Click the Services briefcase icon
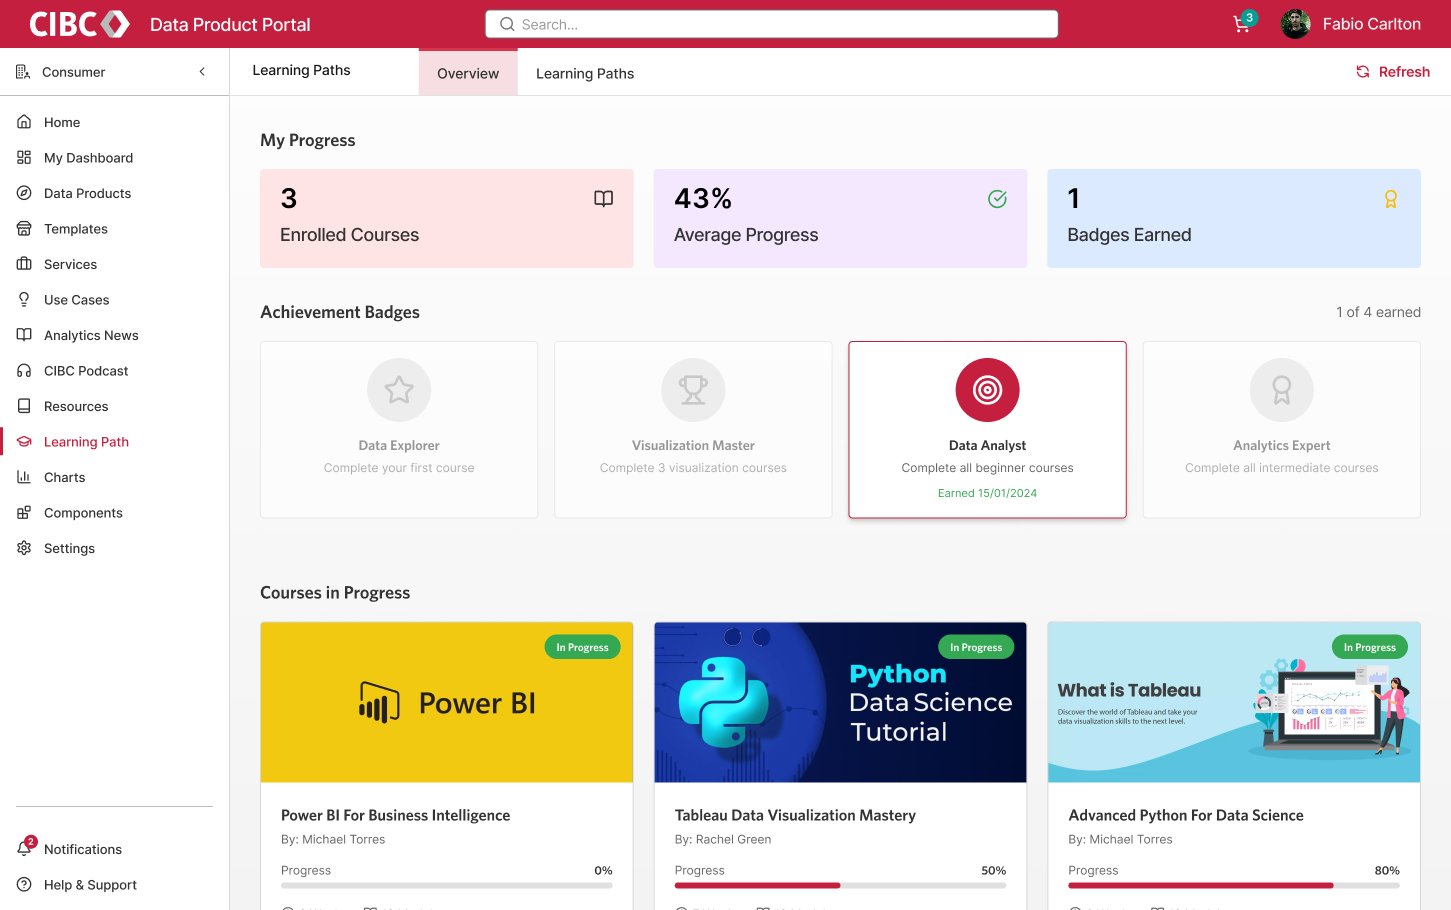 [24, 264]
